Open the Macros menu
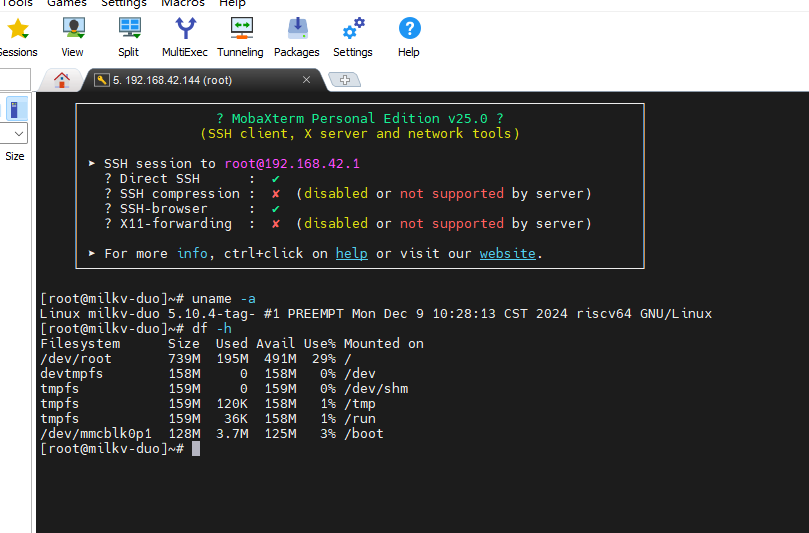This screenshot has width=809, height=533. coord(183,4)
